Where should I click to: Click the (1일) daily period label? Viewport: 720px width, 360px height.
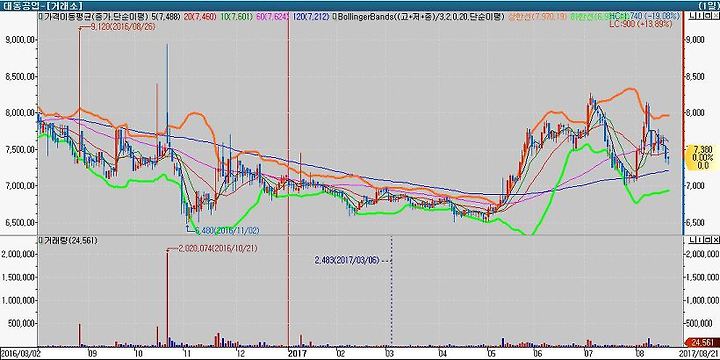pos(708,5)
